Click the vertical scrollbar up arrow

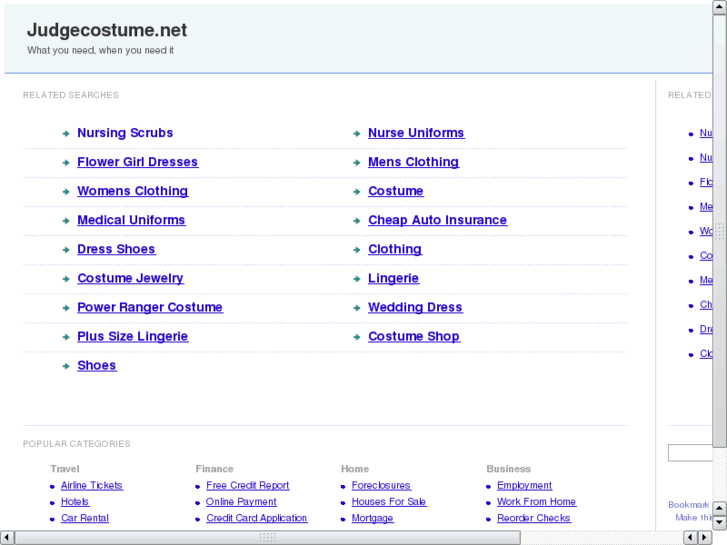pos(719,7)
